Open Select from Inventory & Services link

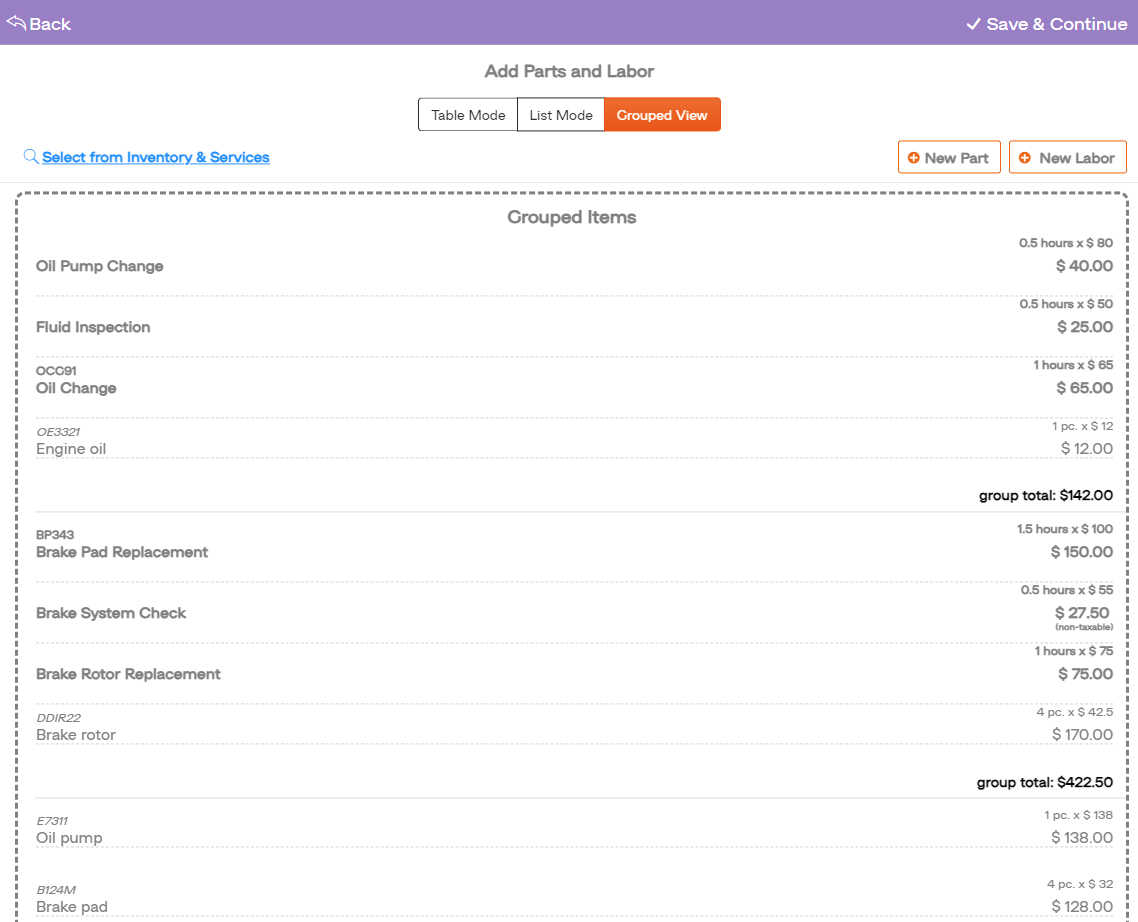pos(156,157)
